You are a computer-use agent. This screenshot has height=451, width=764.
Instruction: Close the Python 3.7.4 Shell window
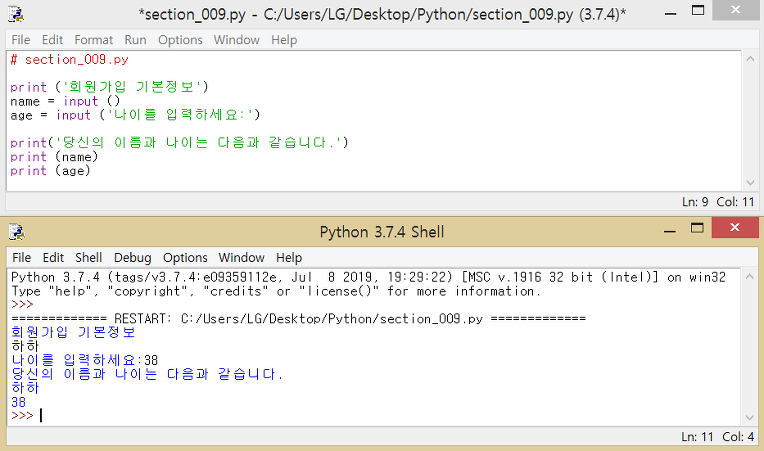point(735,227)
